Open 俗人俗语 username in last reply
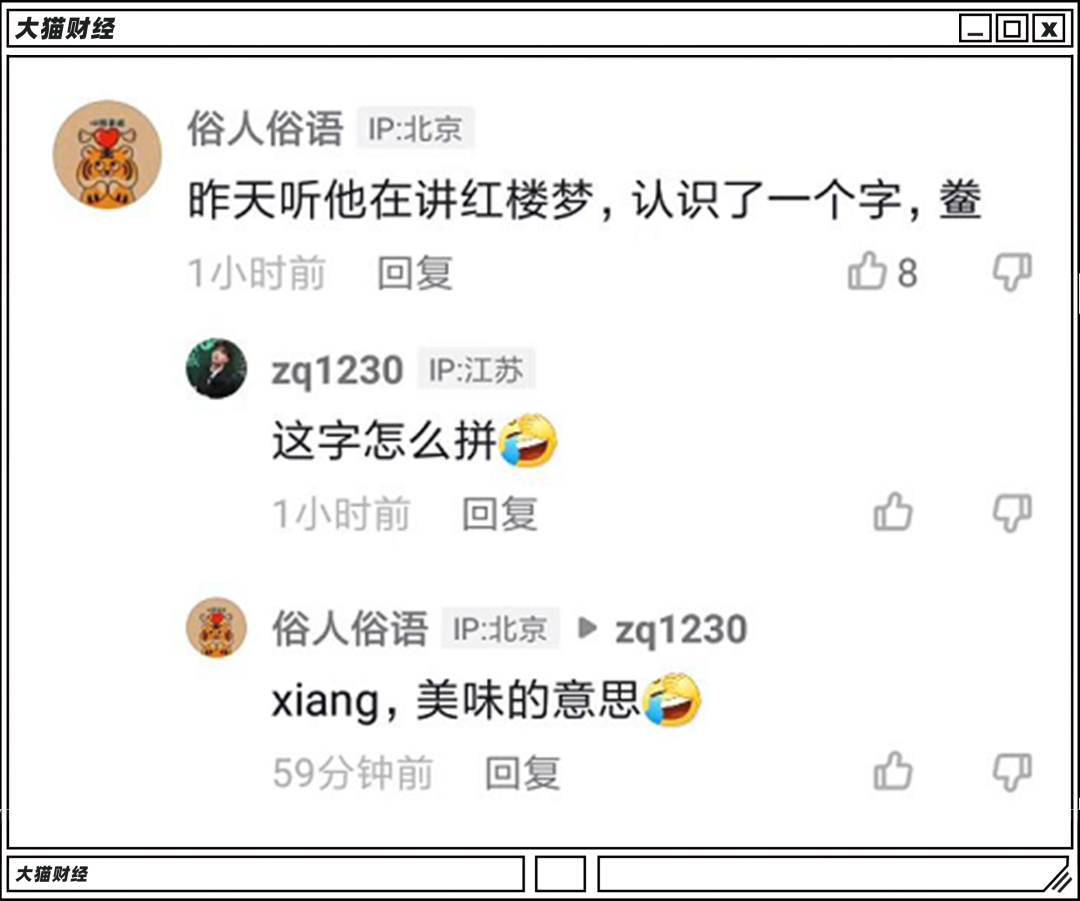1080x901 pixels. pos(350,628)
